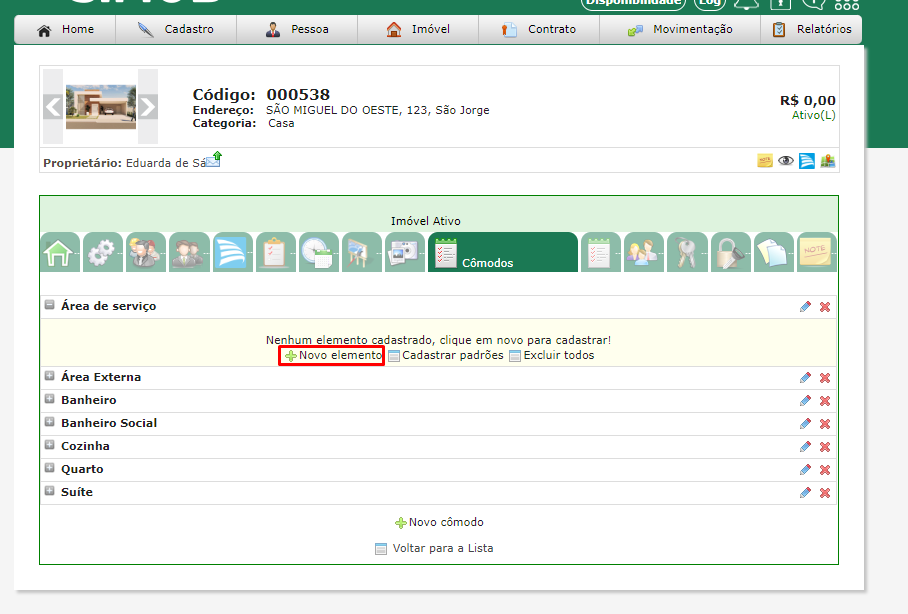Edit Cozinha with pencil icon
Viewport: 908px width, 614px height.
pos(806,447)
